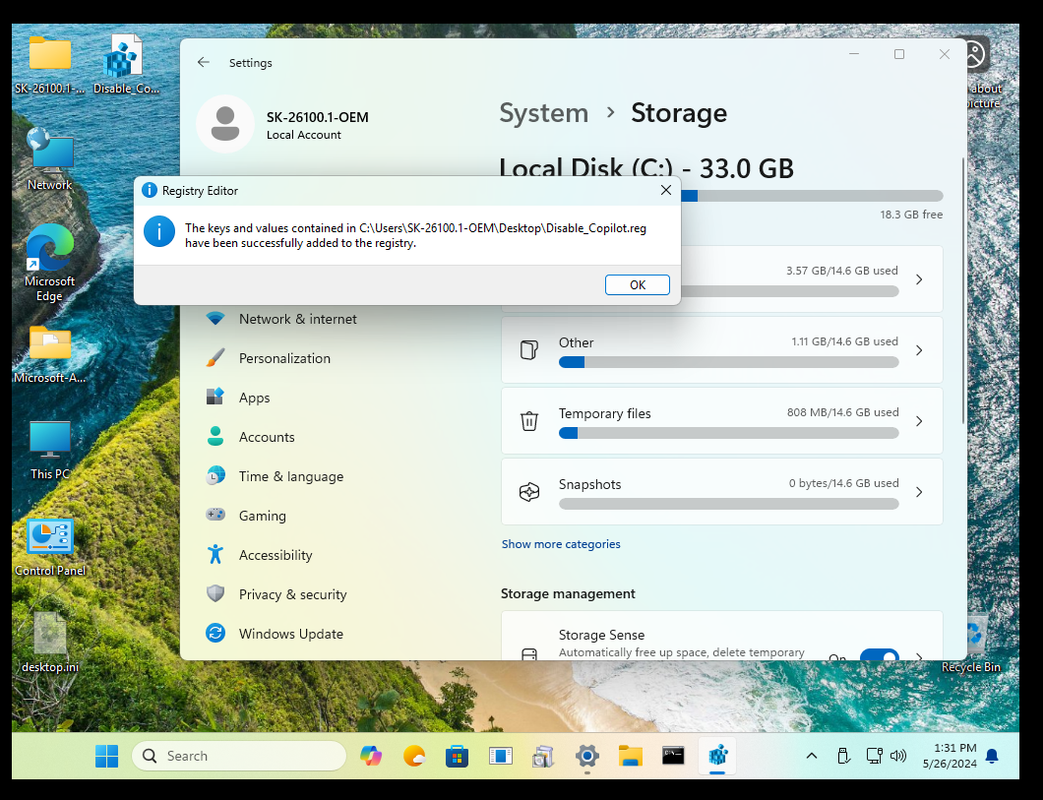Viewport: 1043px width, 800px height.
Task: Click the Snapshots category icon
Action: tap(529, 492)
